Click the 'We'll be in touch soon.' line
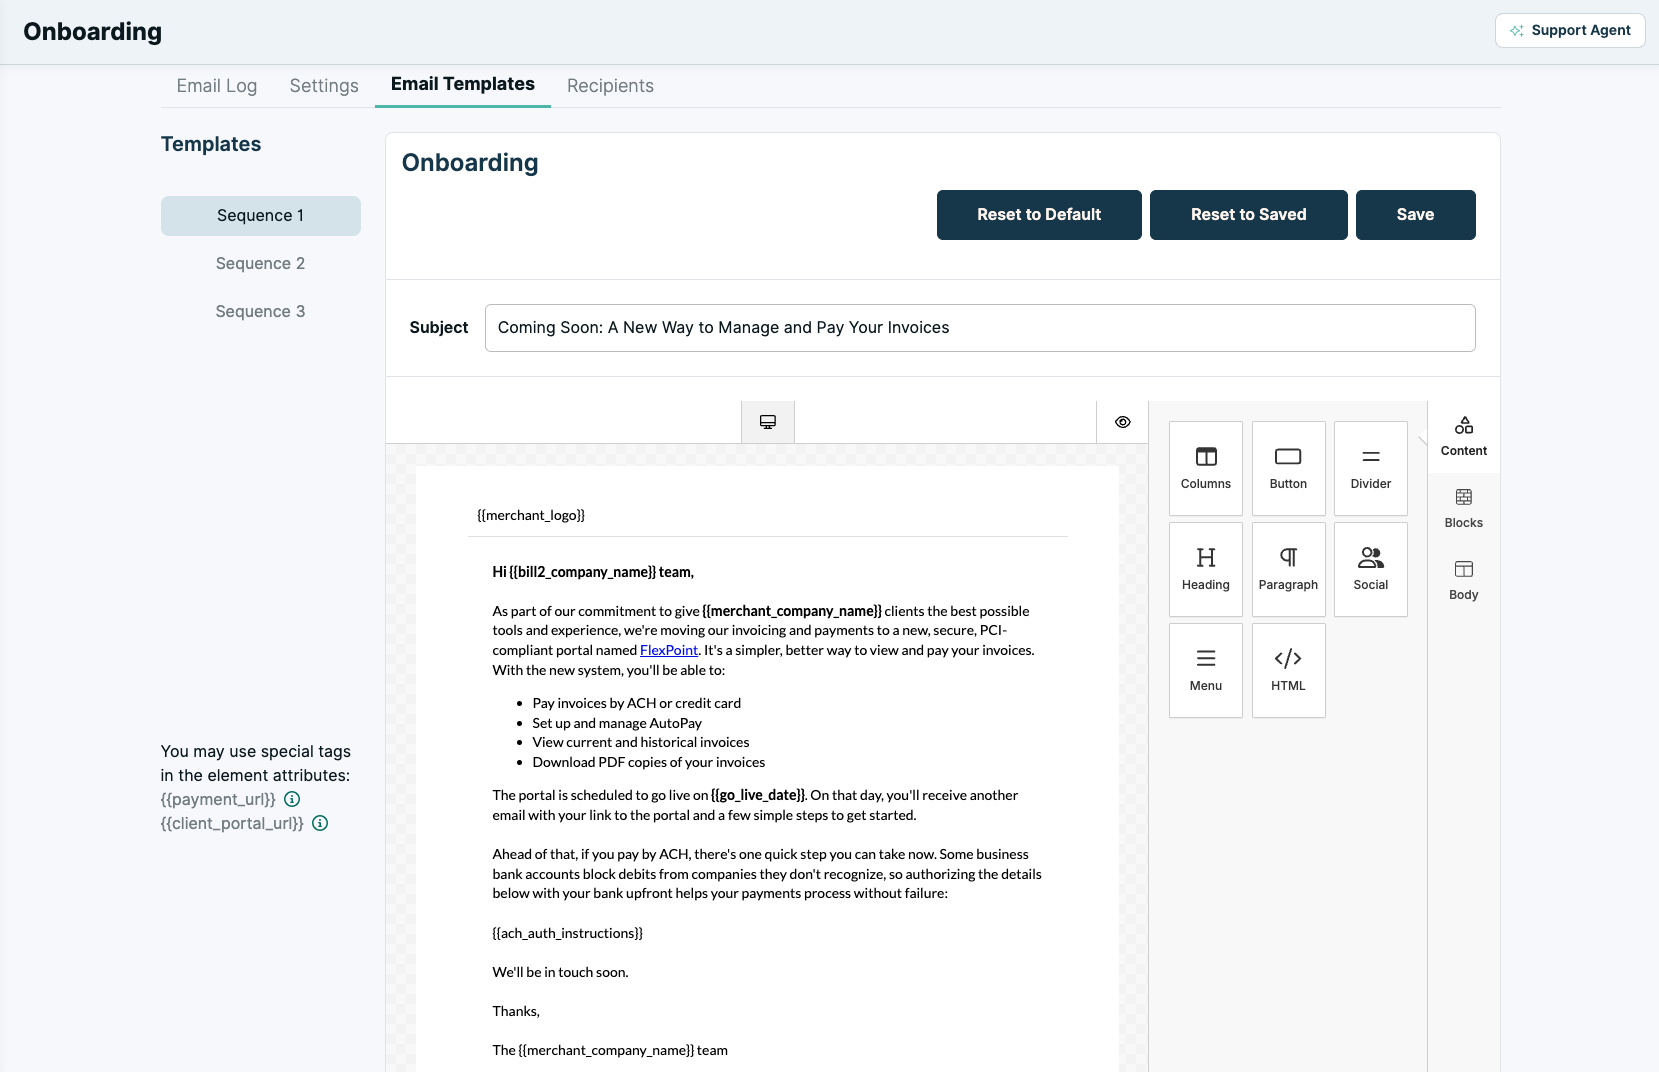1659x1072 pixels. point(560,972)
